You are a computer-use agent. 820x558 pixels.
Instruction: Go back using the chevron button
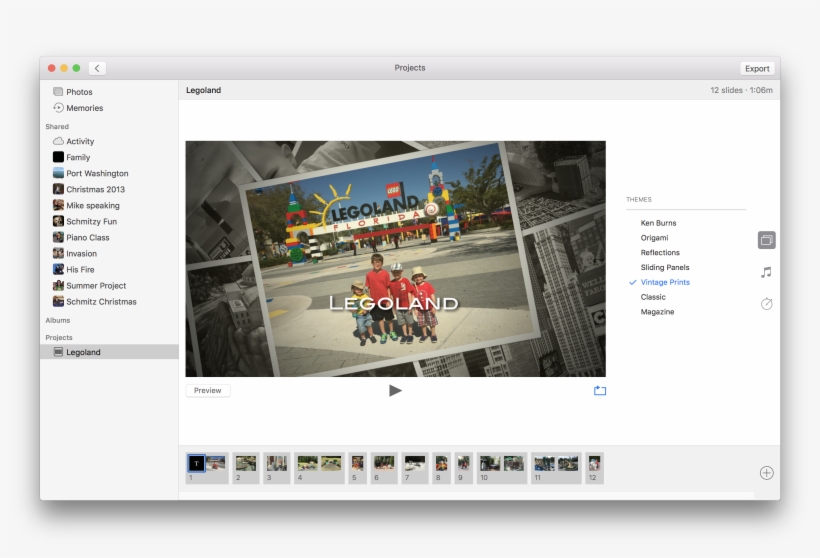pos(97,68)
